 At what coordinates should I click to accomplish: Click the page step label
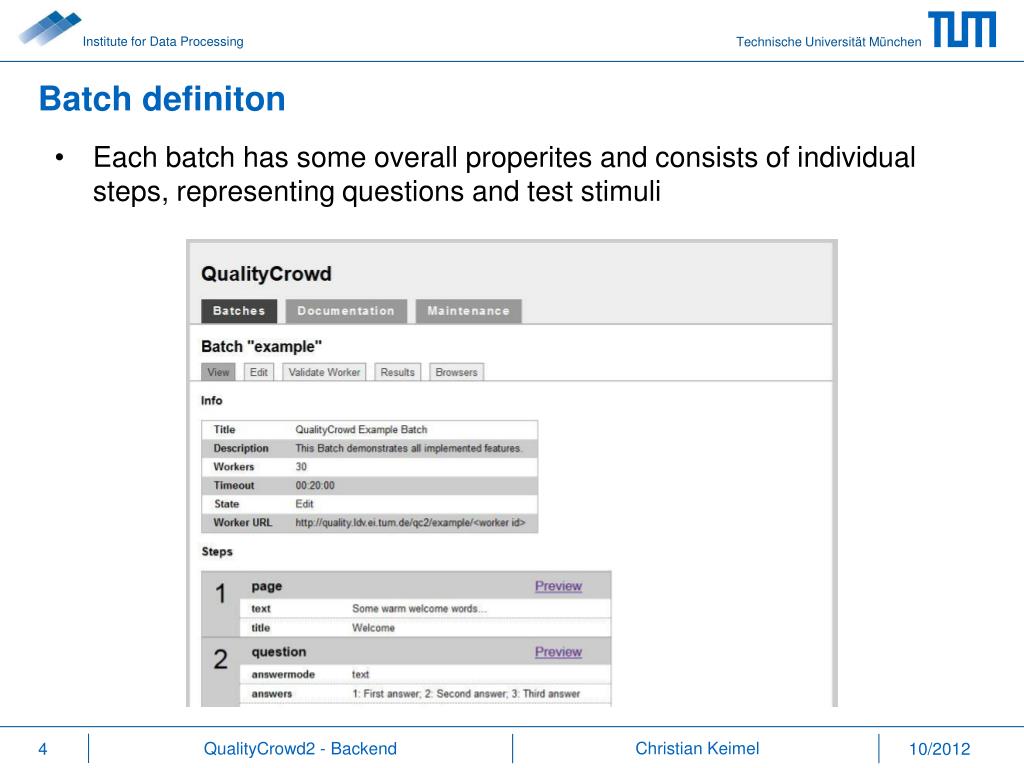point(267,586)
